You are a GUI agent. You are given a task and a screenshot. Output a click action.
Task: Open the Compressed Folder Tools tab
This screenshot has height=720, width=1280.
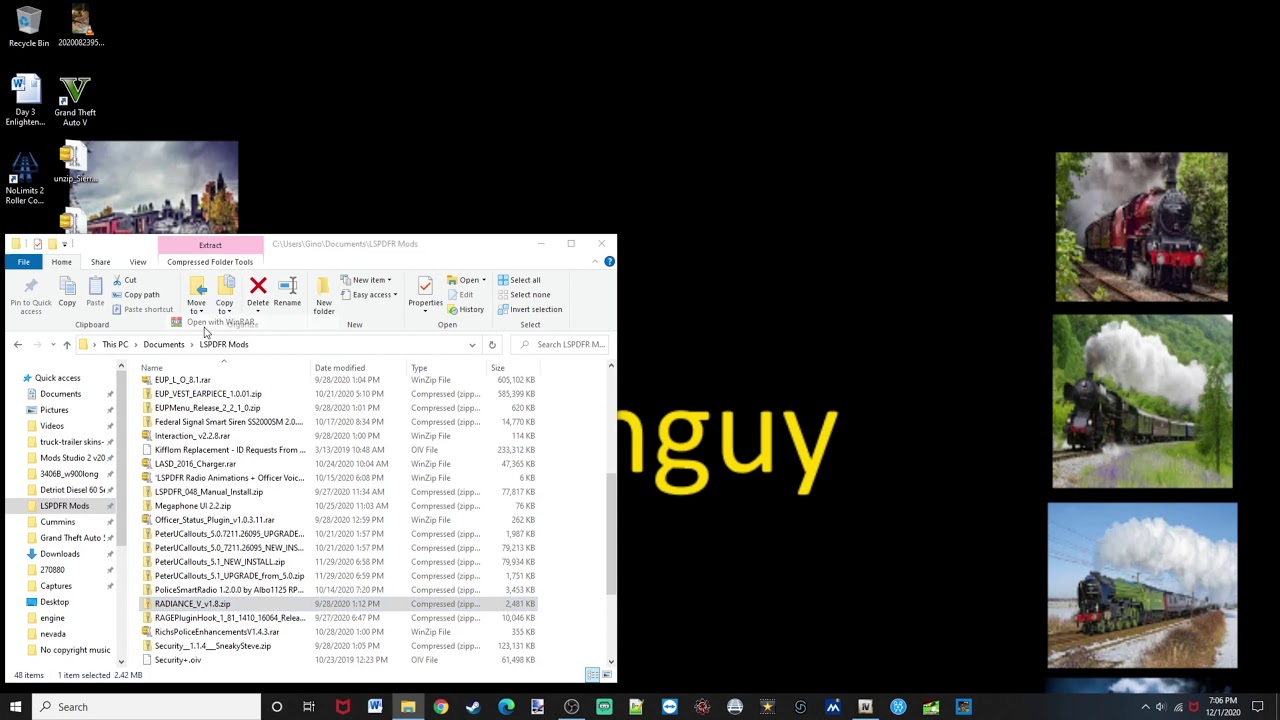tap(210, 262)
